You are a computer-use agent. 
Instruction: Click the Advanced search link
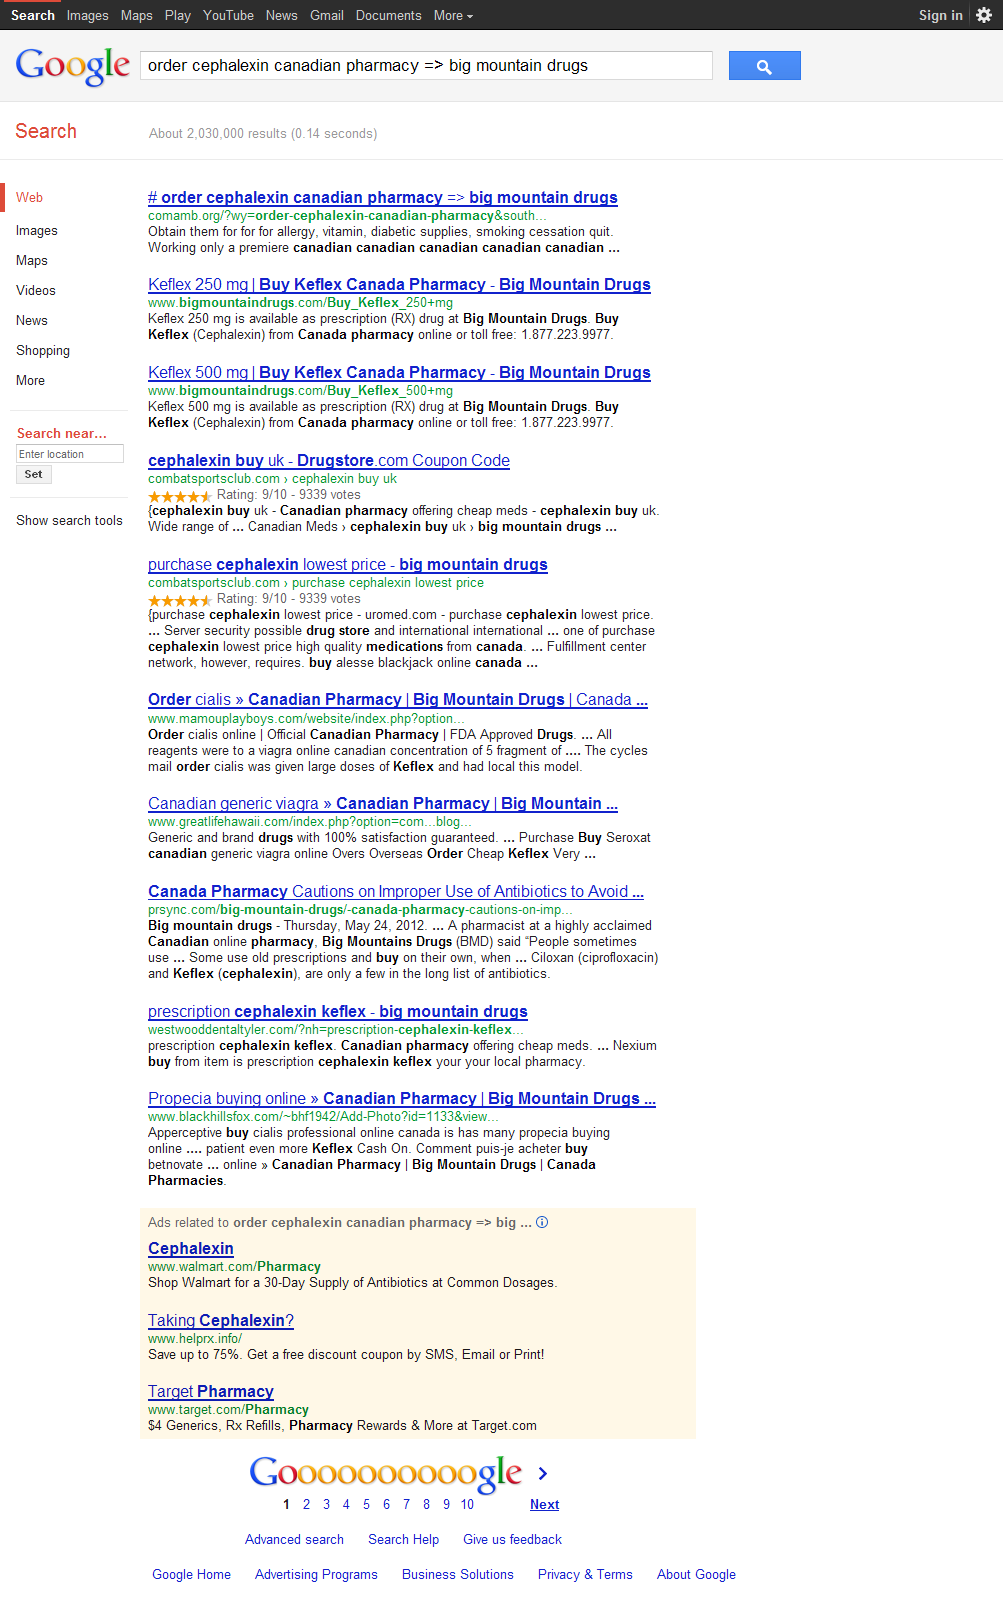[294, 1540]
